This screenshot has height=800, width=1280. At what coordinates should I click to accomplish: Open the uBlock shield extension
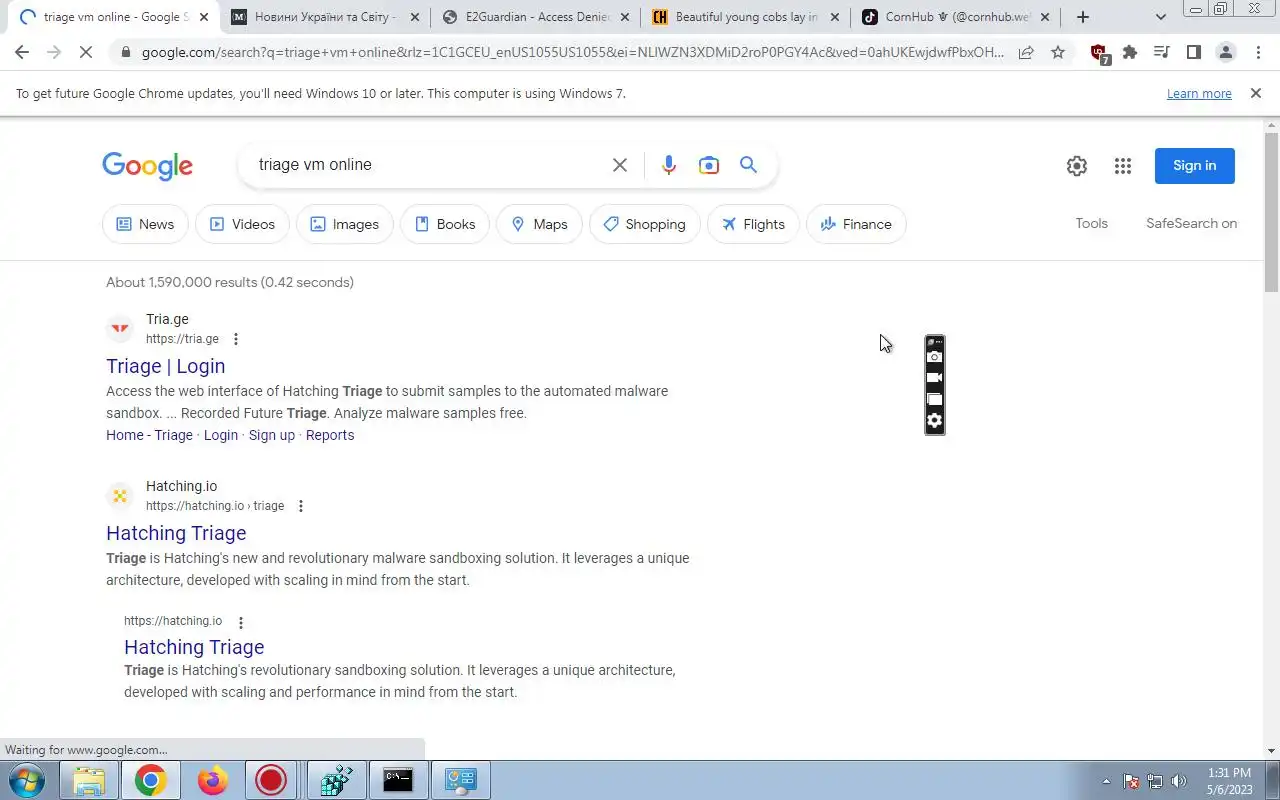pos(1099,54)
